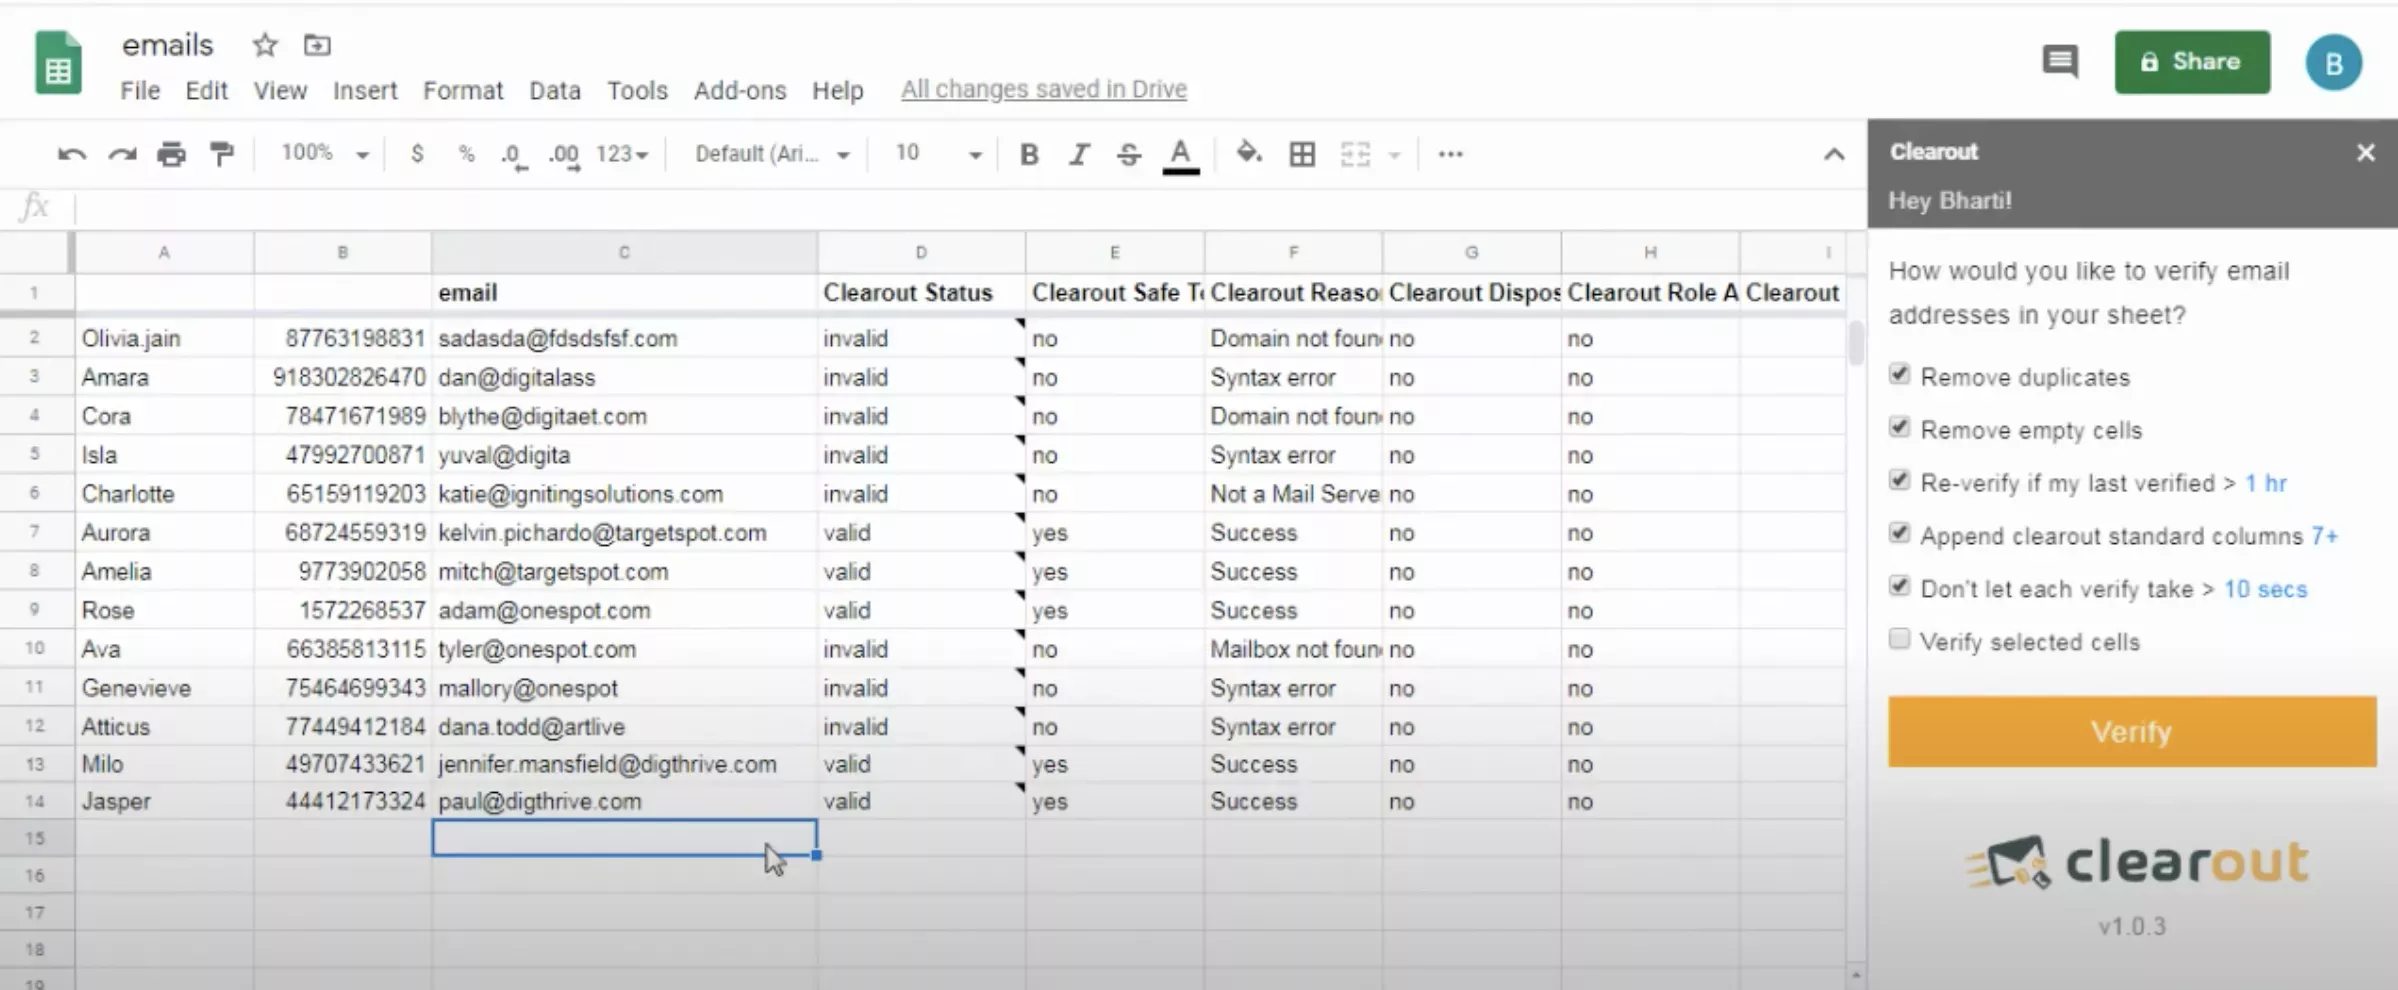
Task: Select cell kelvin.pichardo@targetspot.com
Action: click(x=624, y=532)
